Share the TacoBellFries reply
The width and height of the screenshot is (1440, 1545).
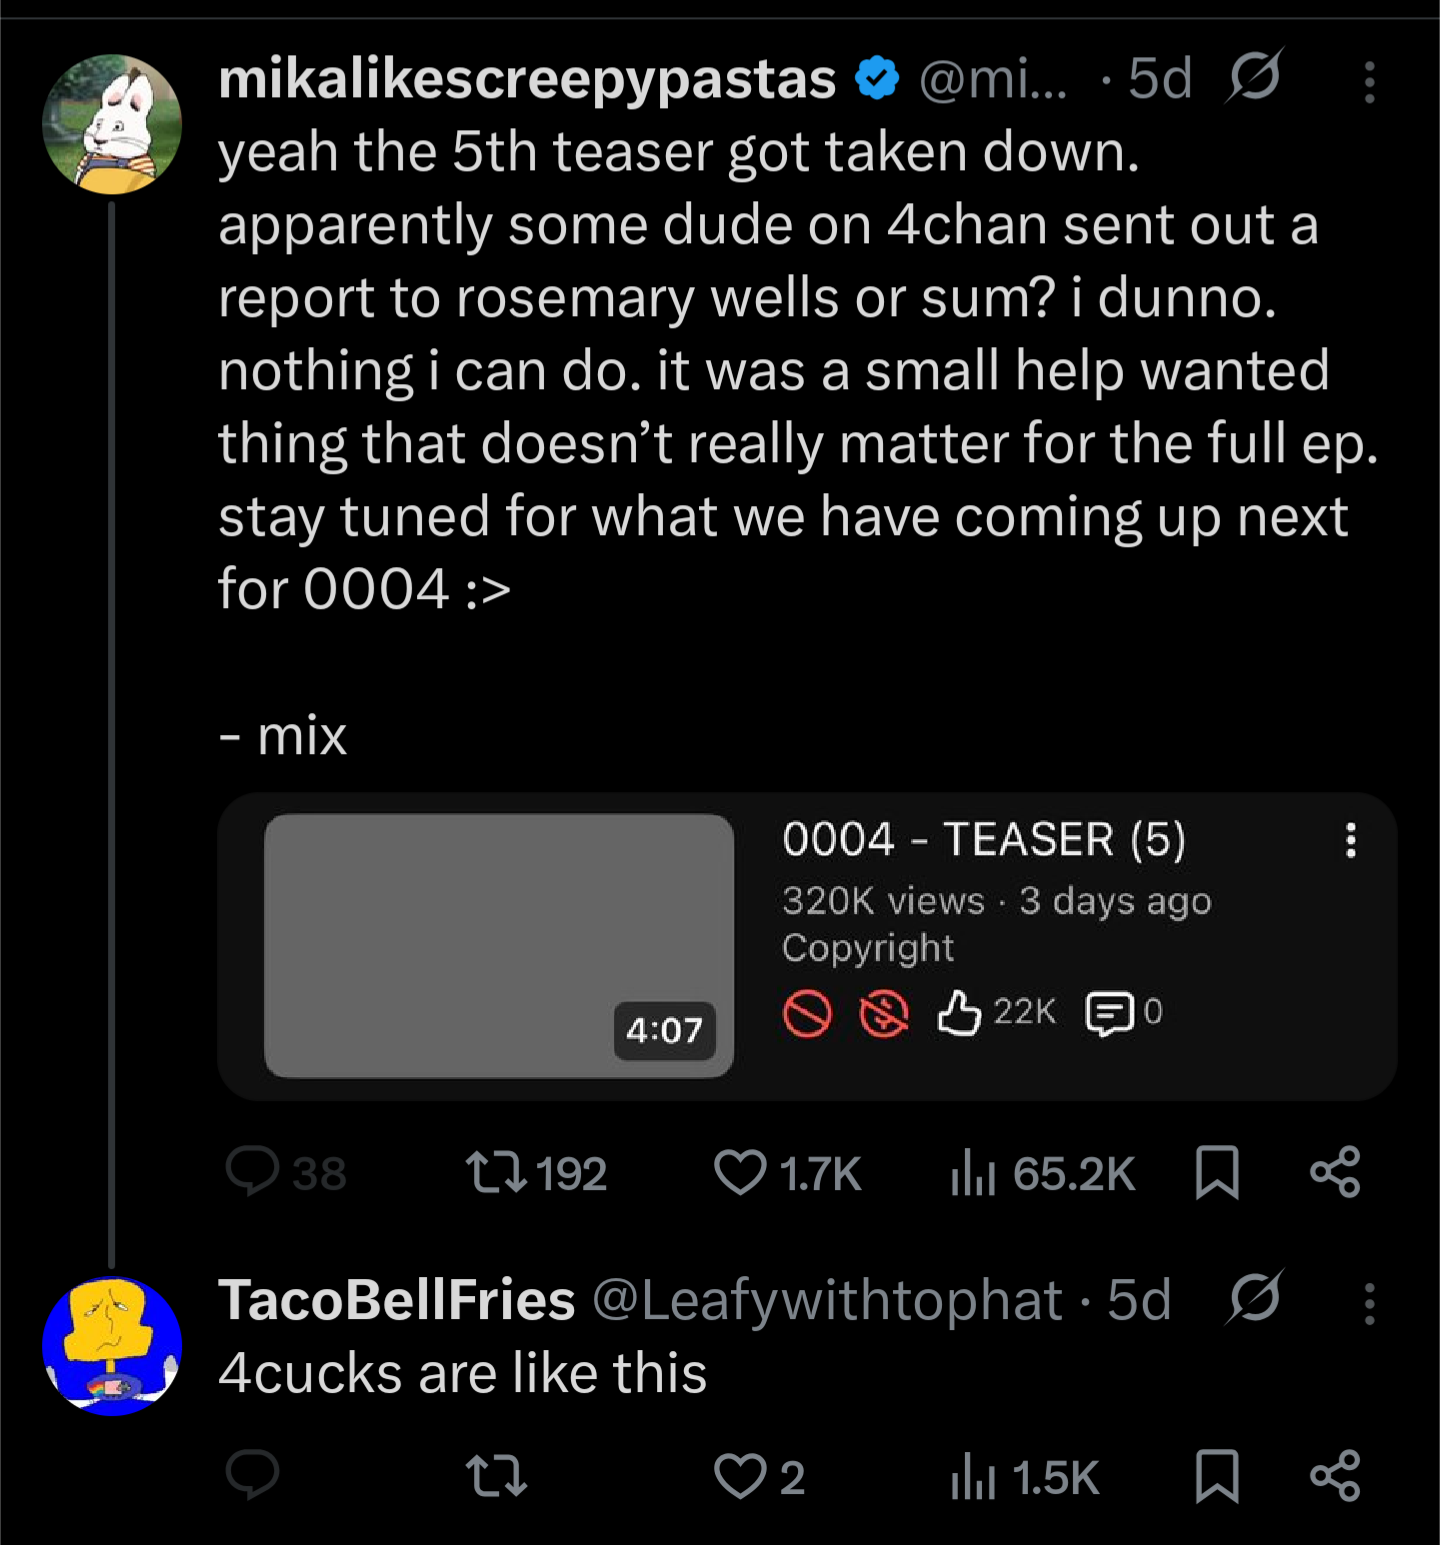tap(1335, 1476)
